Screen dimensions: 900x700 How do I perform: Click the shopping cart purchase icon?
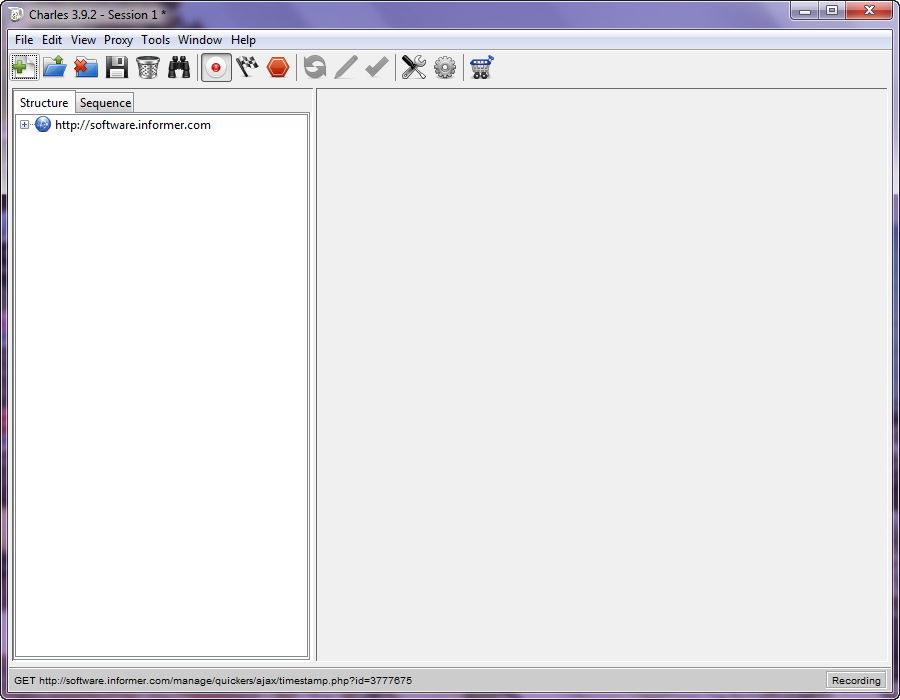[482, 67]
